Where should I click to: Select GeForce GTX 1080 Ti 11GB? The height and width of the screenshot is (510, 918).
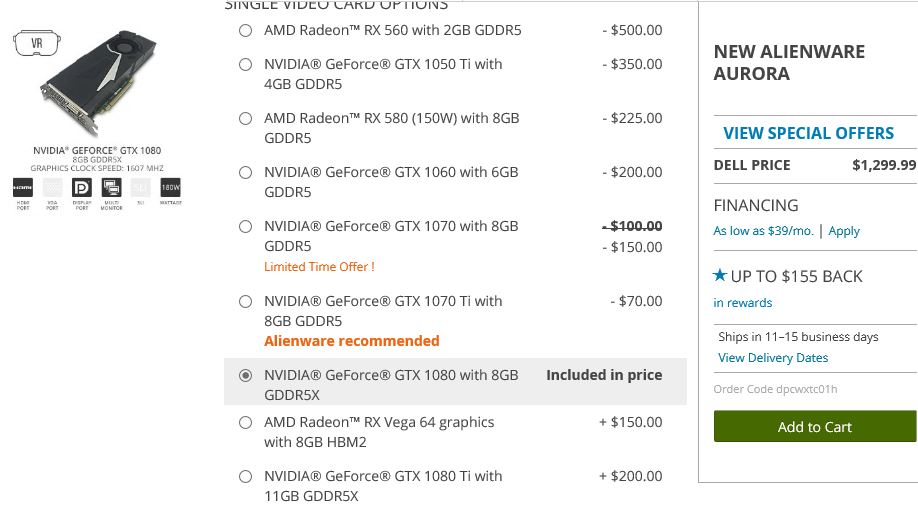click(x=245, y=476)
